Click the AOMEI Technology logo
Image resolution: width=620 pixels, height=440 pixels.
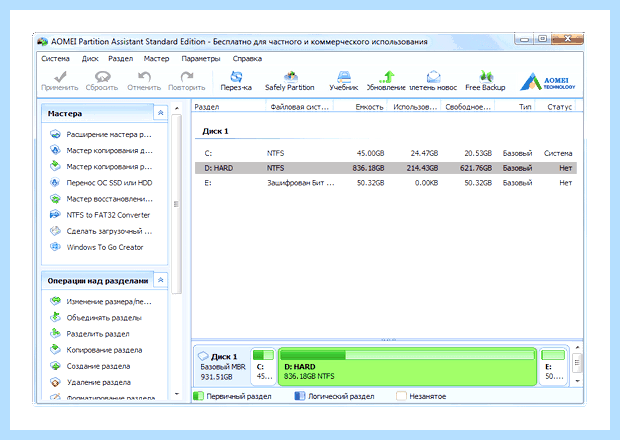pos(548,81)
